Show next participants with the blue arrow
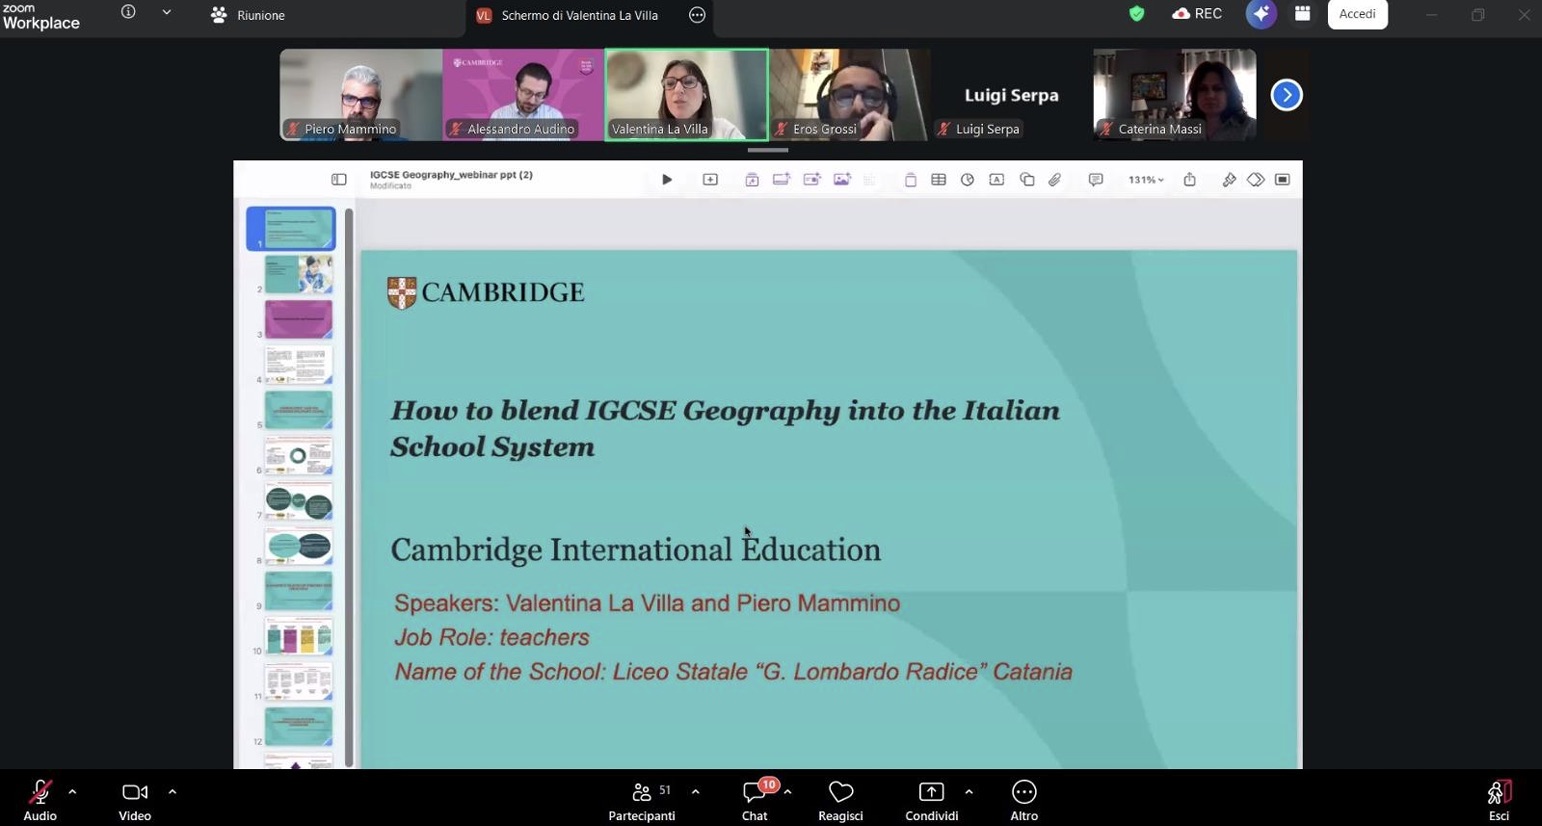The width and height of the screenshot is (1542, 826). (x=1286, y=95)
